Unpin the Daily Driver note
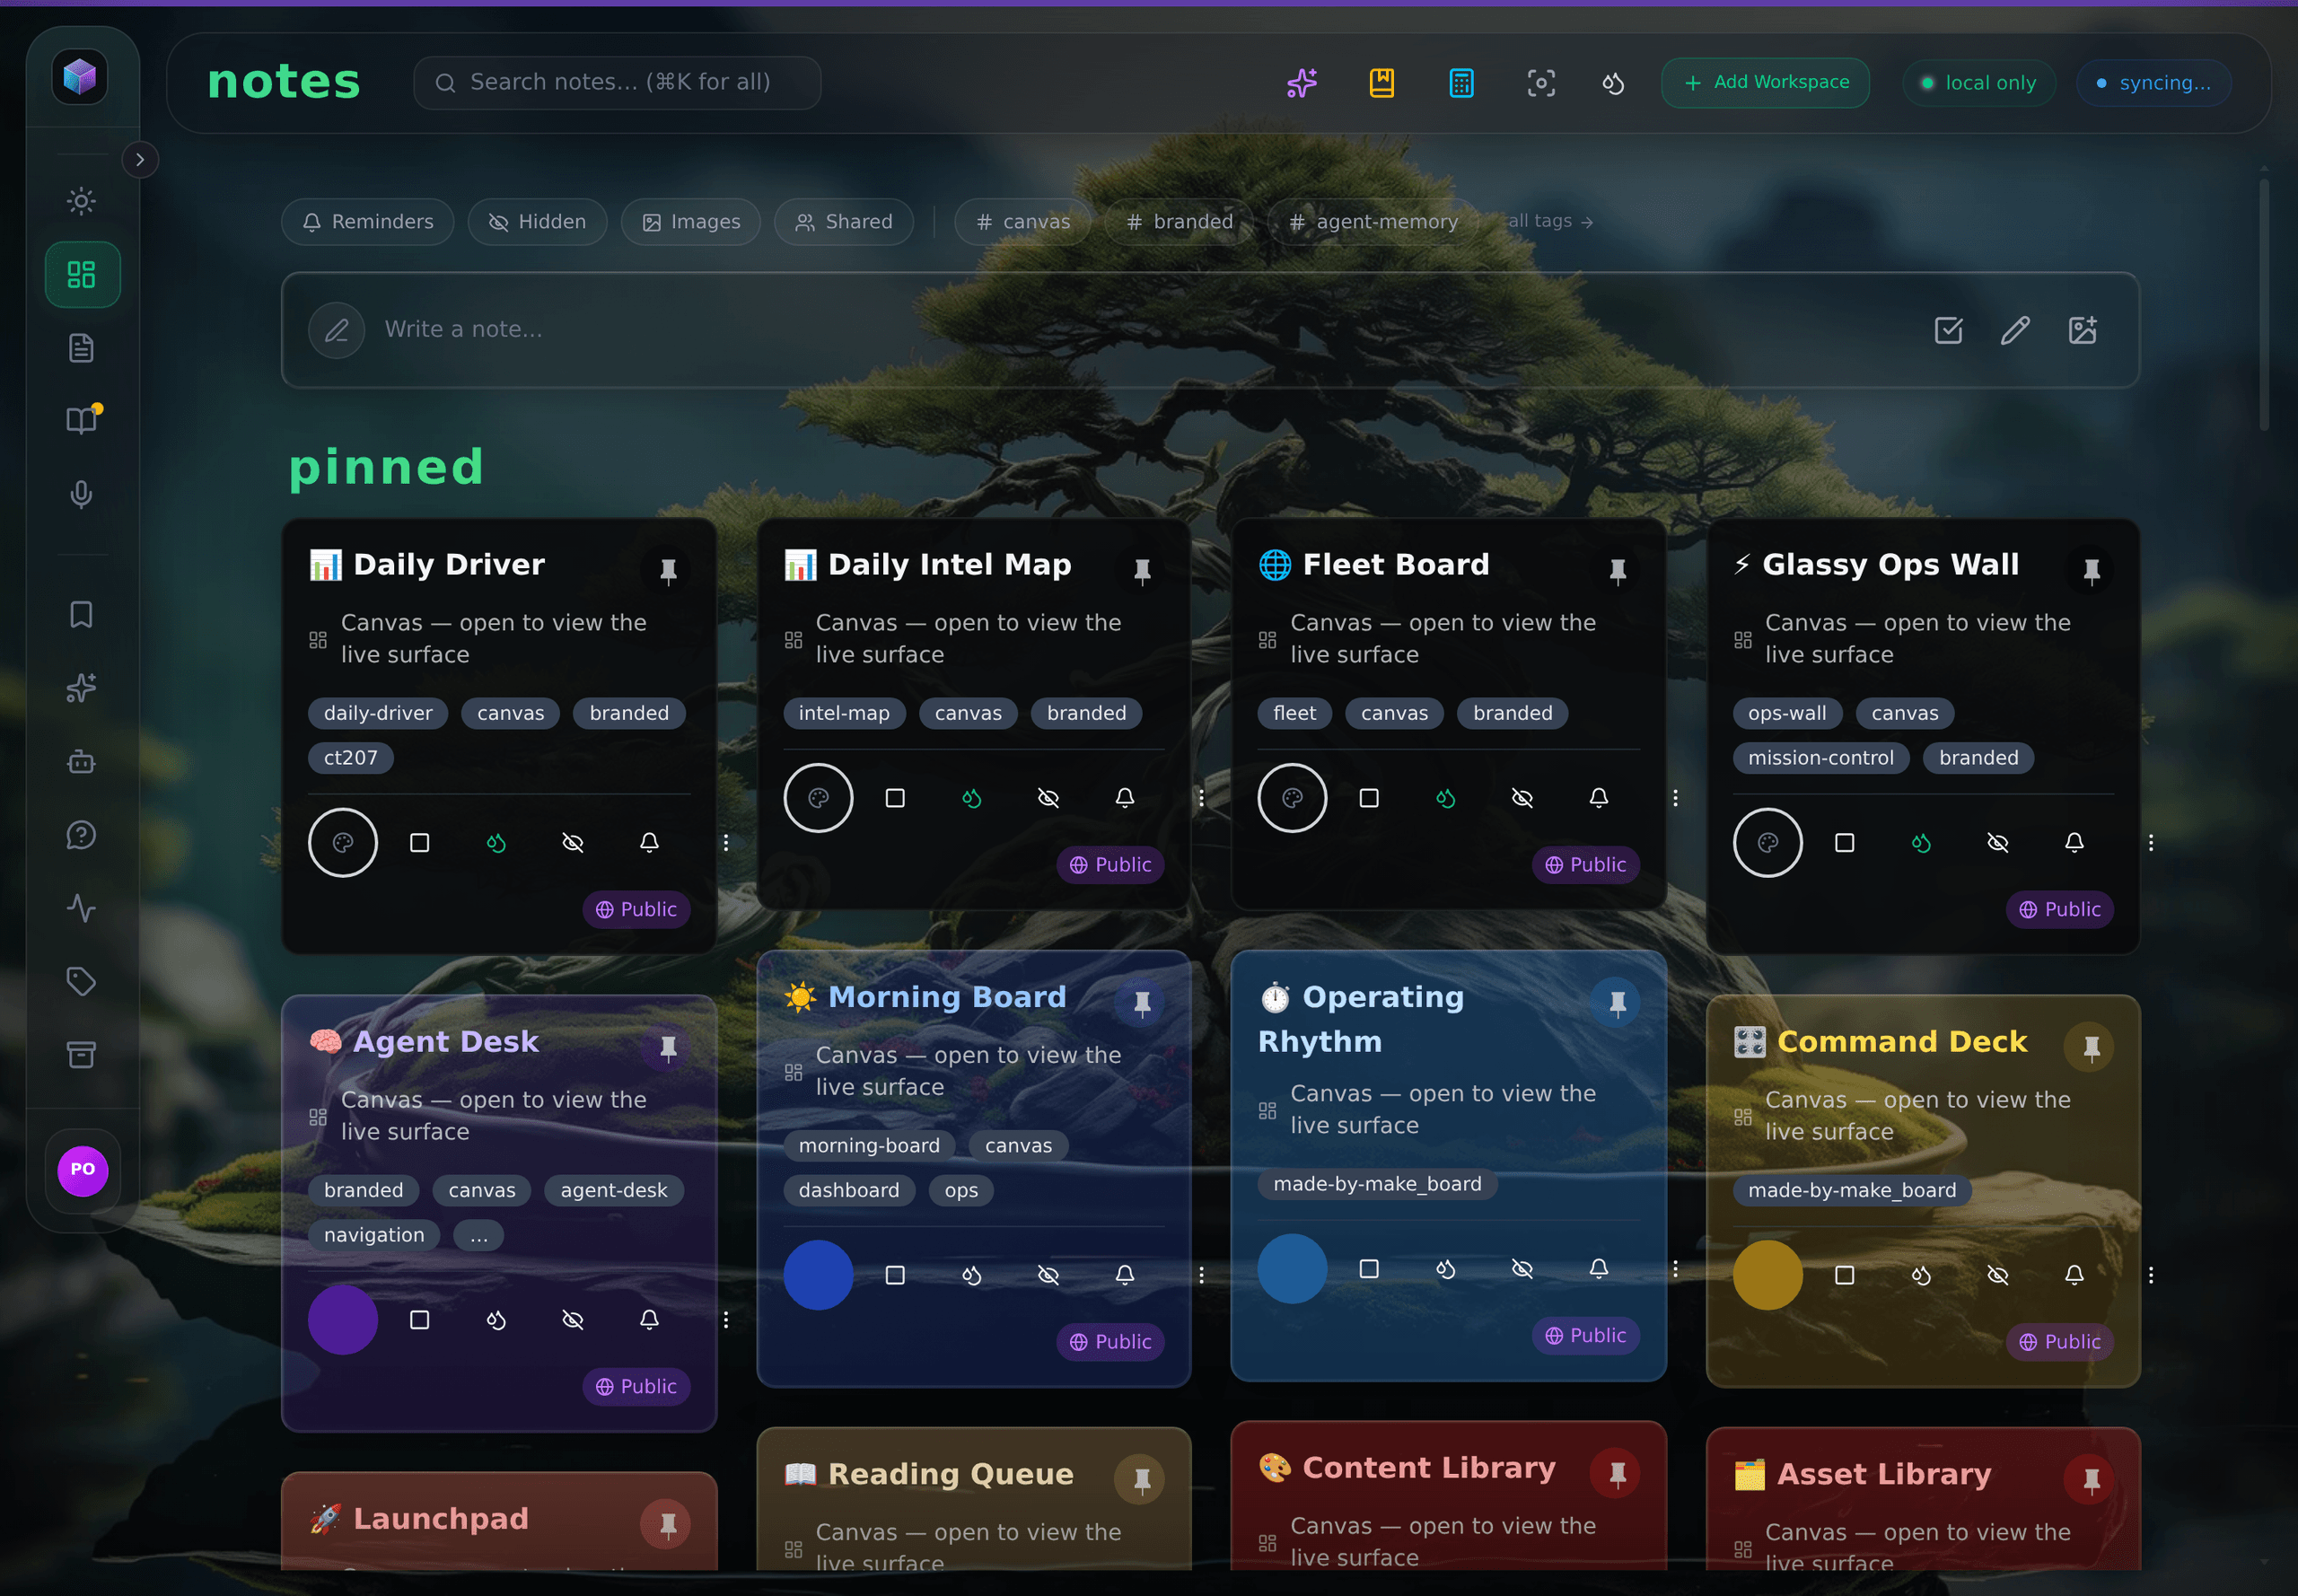The height and width of the screenshot is (1596, 2298). click(668, 570)
